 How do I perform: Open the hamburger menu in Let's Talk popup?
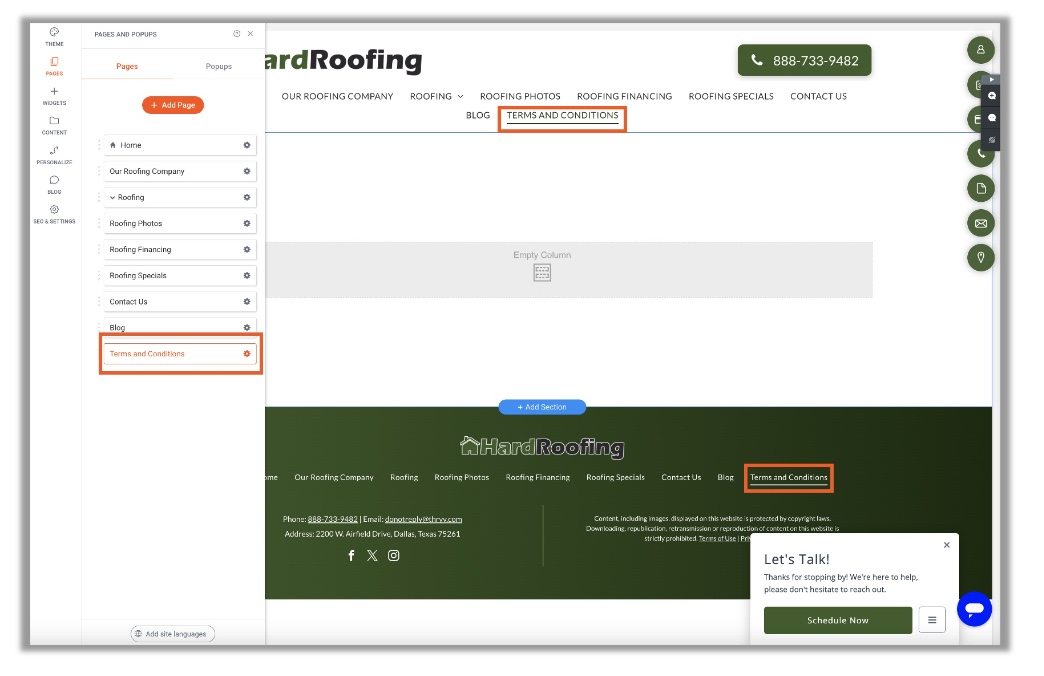pos(932,620)
